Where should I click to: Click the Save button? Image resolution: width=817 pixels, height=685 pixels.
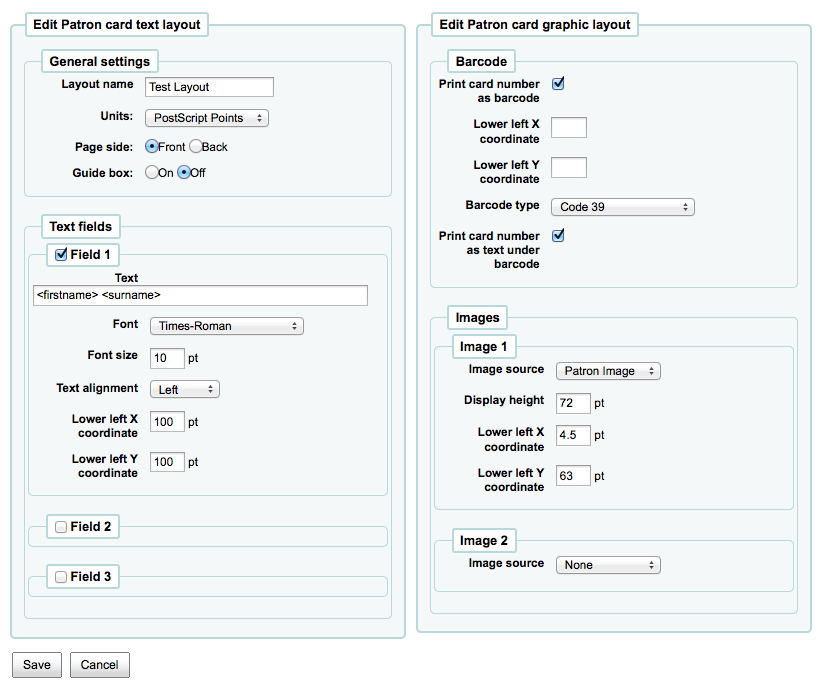point(37,665)
